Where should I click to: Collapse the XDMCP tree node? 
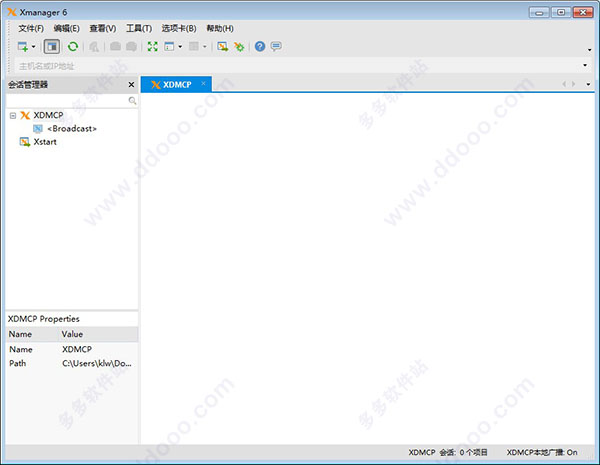point(12,116)
